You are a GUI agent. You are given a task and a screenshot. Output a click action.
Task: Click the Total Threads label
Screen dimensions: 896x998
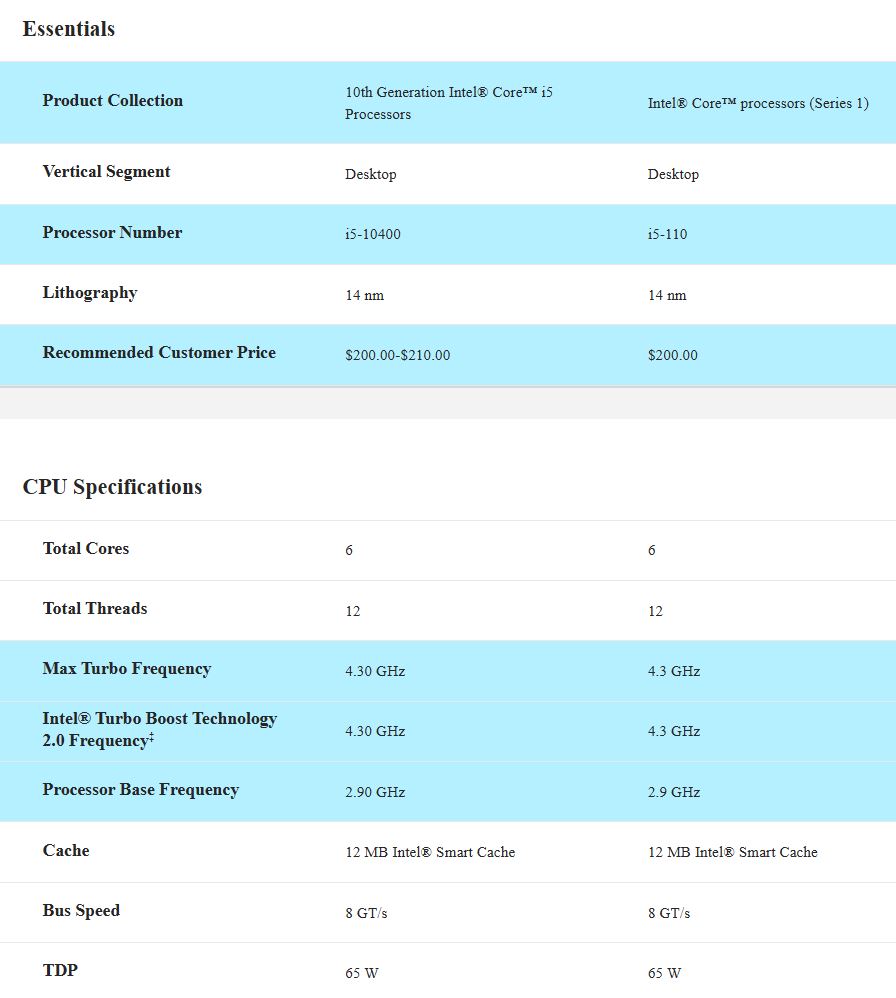point(95,608)
